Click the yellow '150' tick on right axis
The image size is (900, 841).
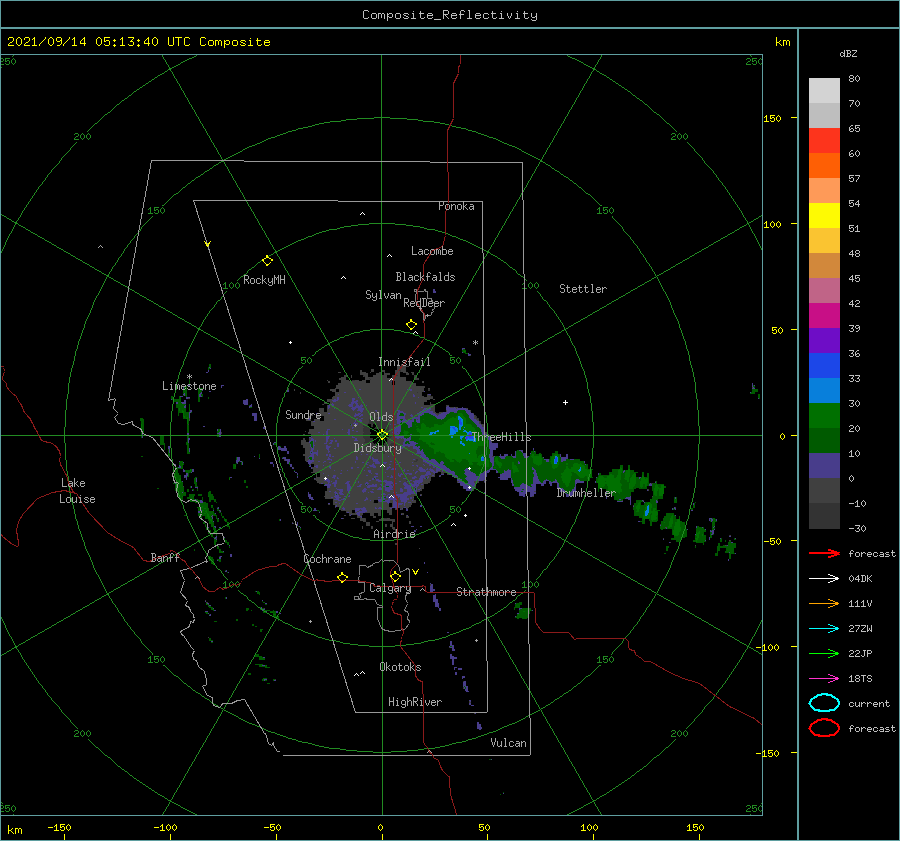pos(772,118)
